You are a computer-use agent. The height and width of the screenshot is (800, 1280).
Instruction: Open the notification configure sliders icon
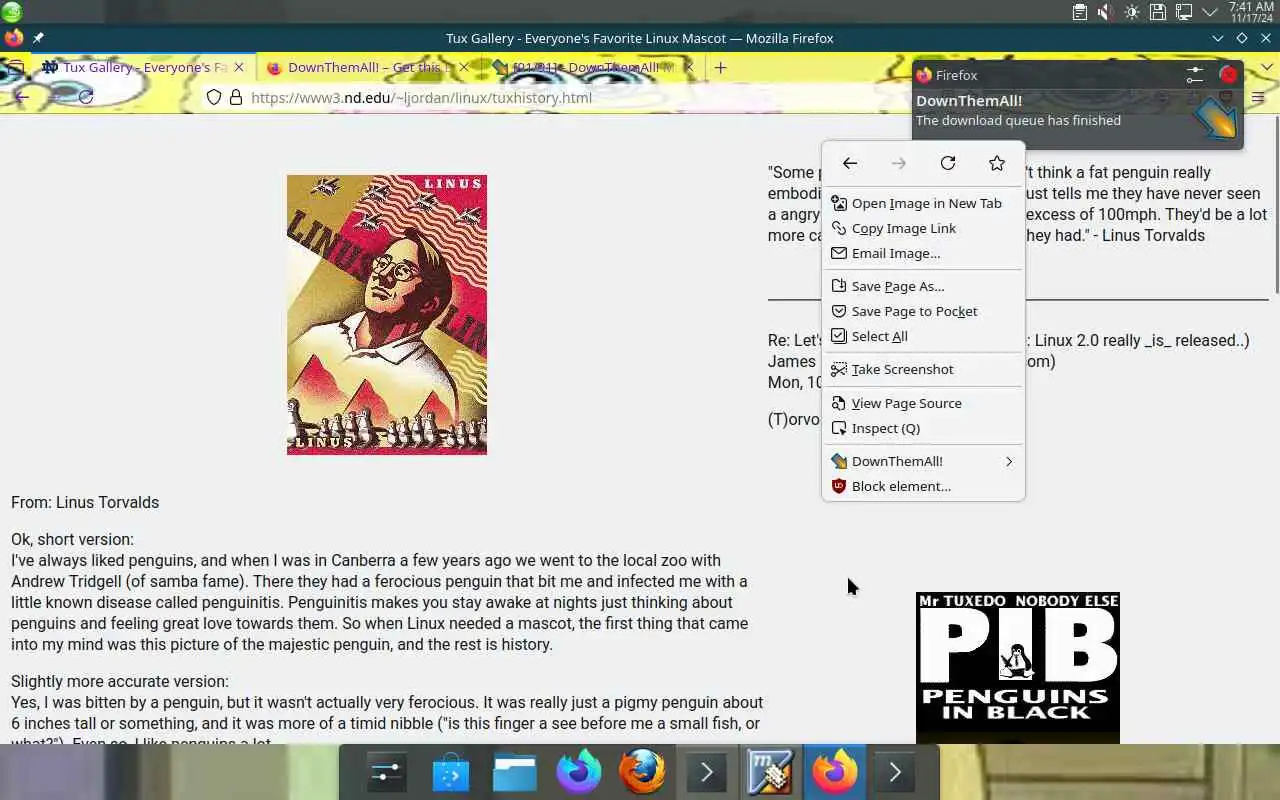pyautogui.click(x=1195, y=75)
